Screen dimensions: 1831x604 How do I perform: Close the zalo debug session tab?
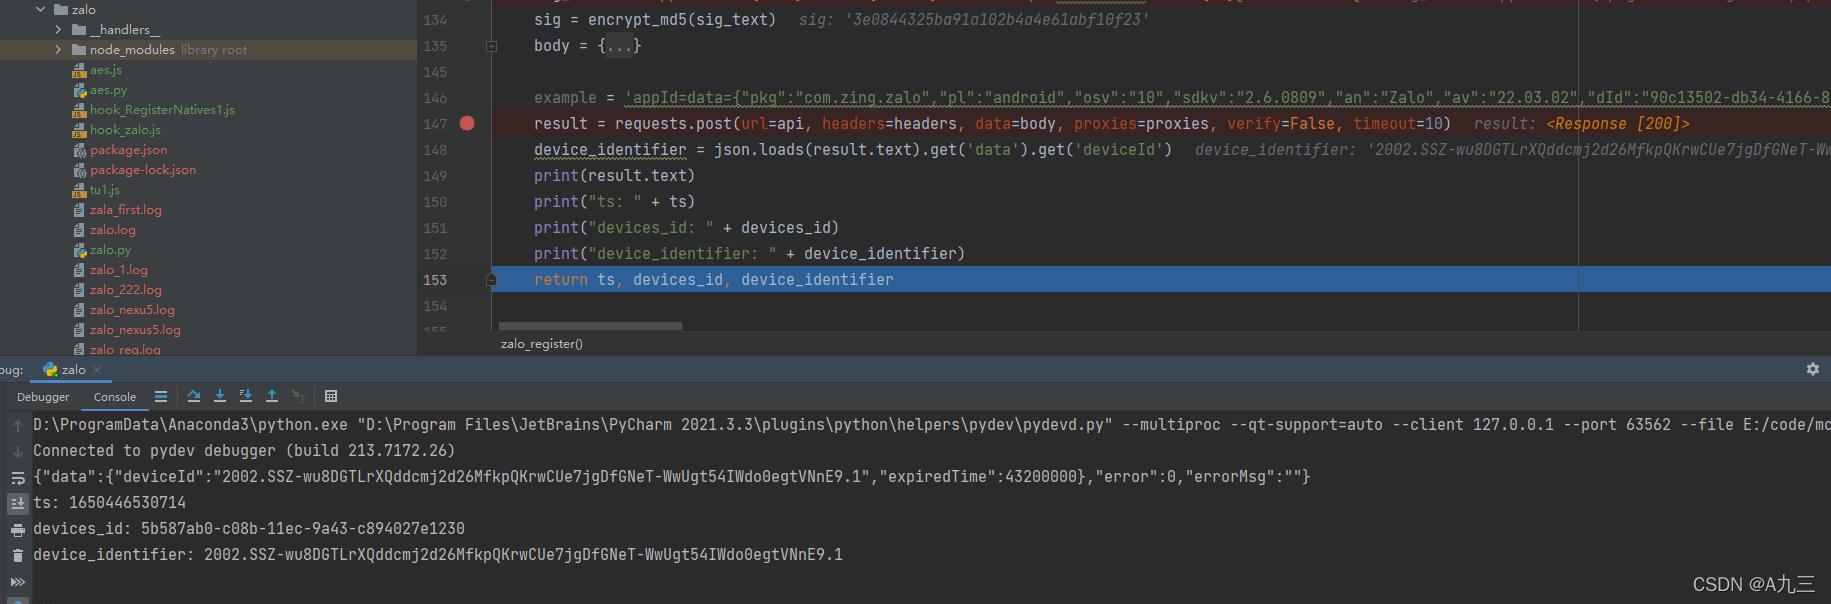click(97, 370)
